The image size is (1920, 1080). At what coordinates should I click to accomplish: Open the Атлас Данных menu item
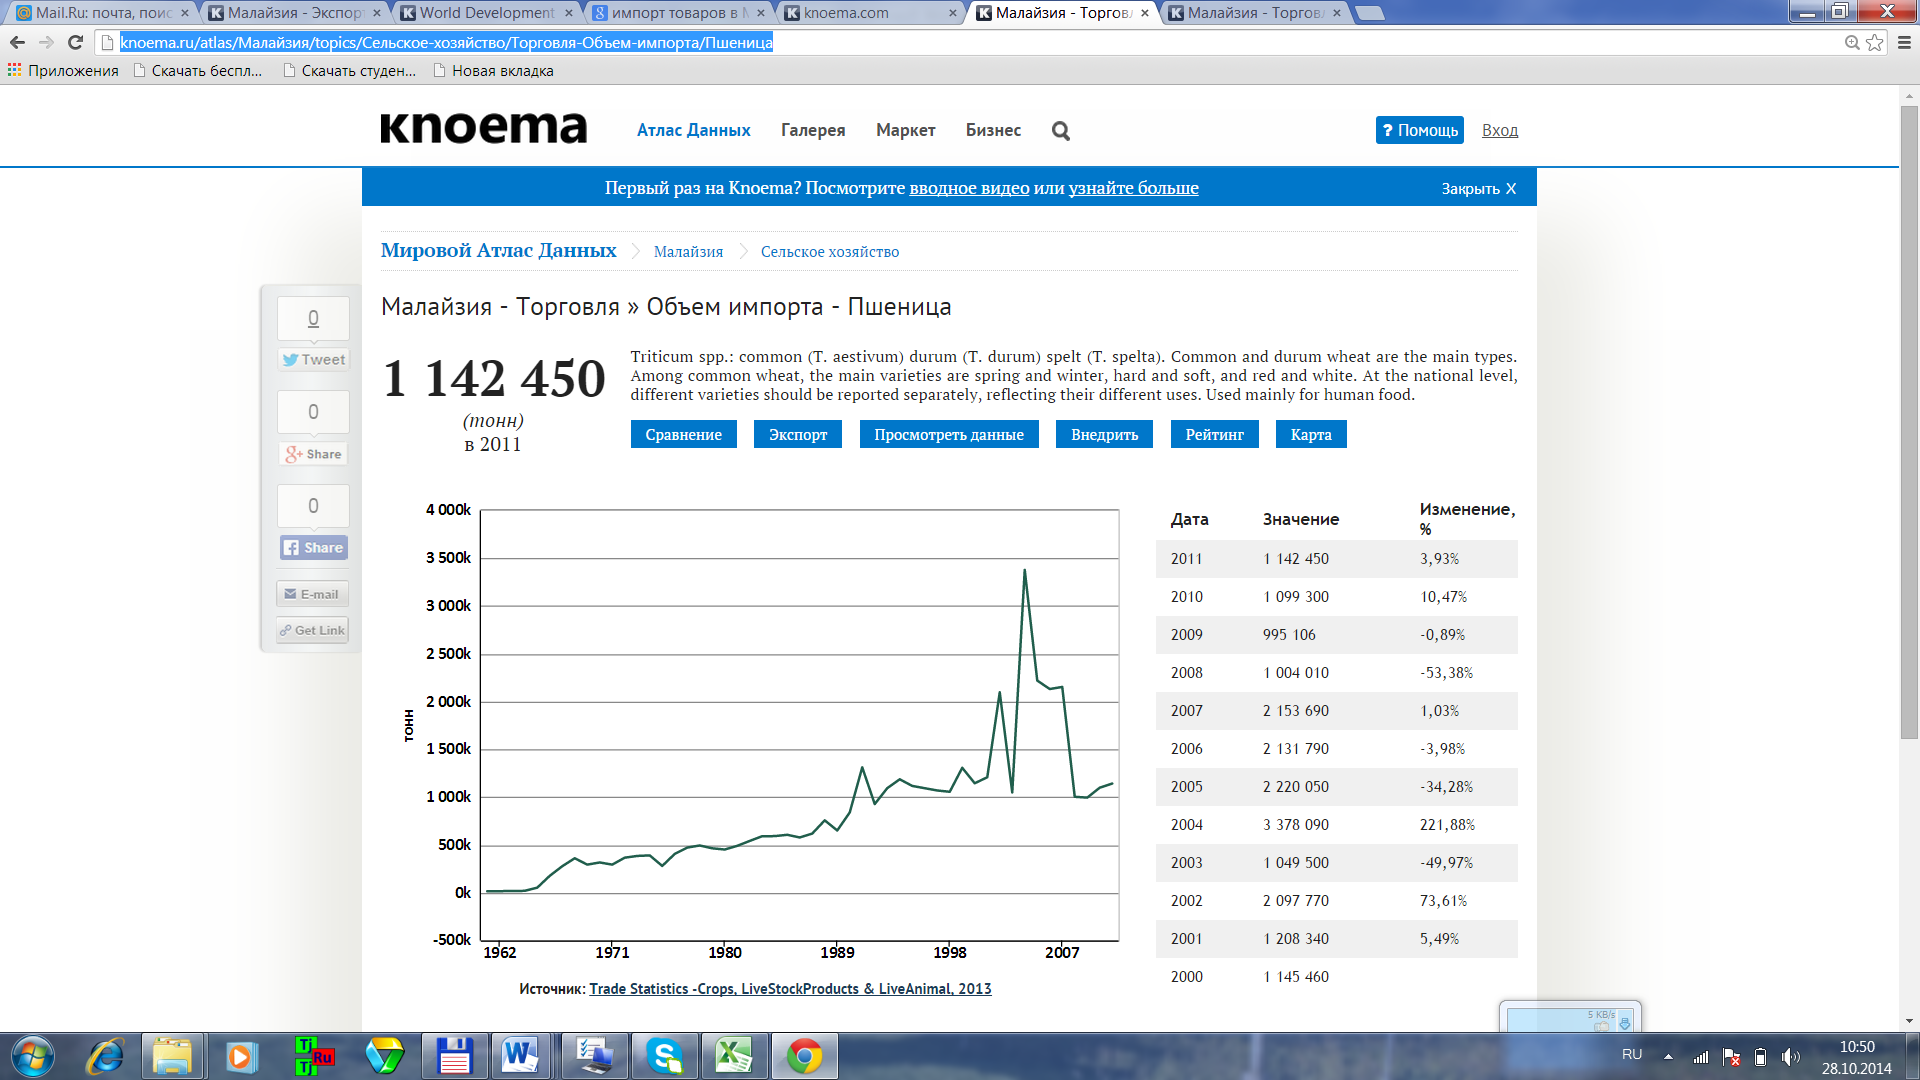tap(693, 130)
